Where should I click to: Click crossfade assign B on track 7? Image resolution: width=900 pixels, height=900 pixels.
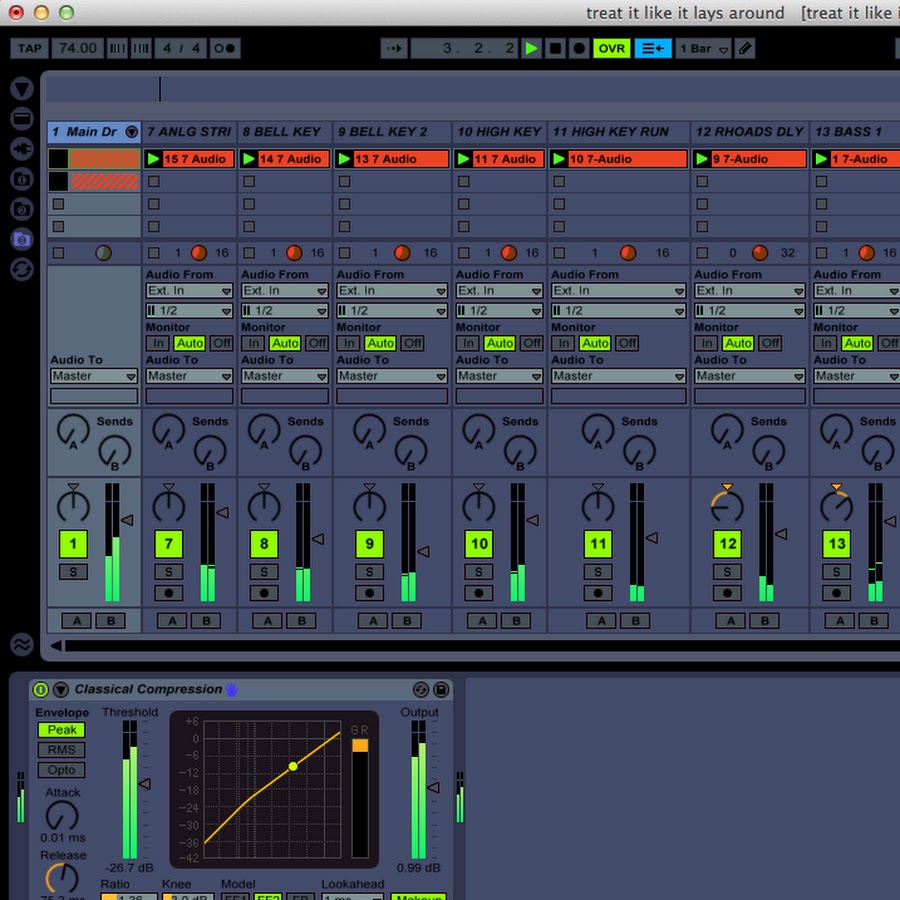coord(206,620)
